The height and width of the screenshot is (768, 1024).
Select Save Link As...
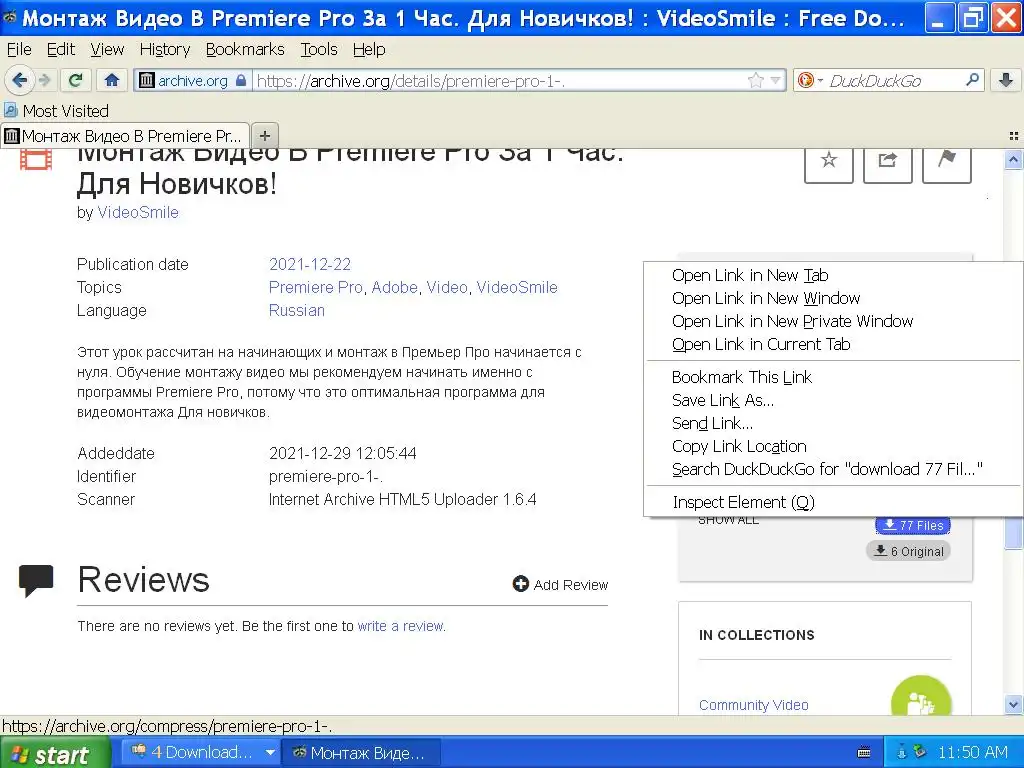click(833, 400)
